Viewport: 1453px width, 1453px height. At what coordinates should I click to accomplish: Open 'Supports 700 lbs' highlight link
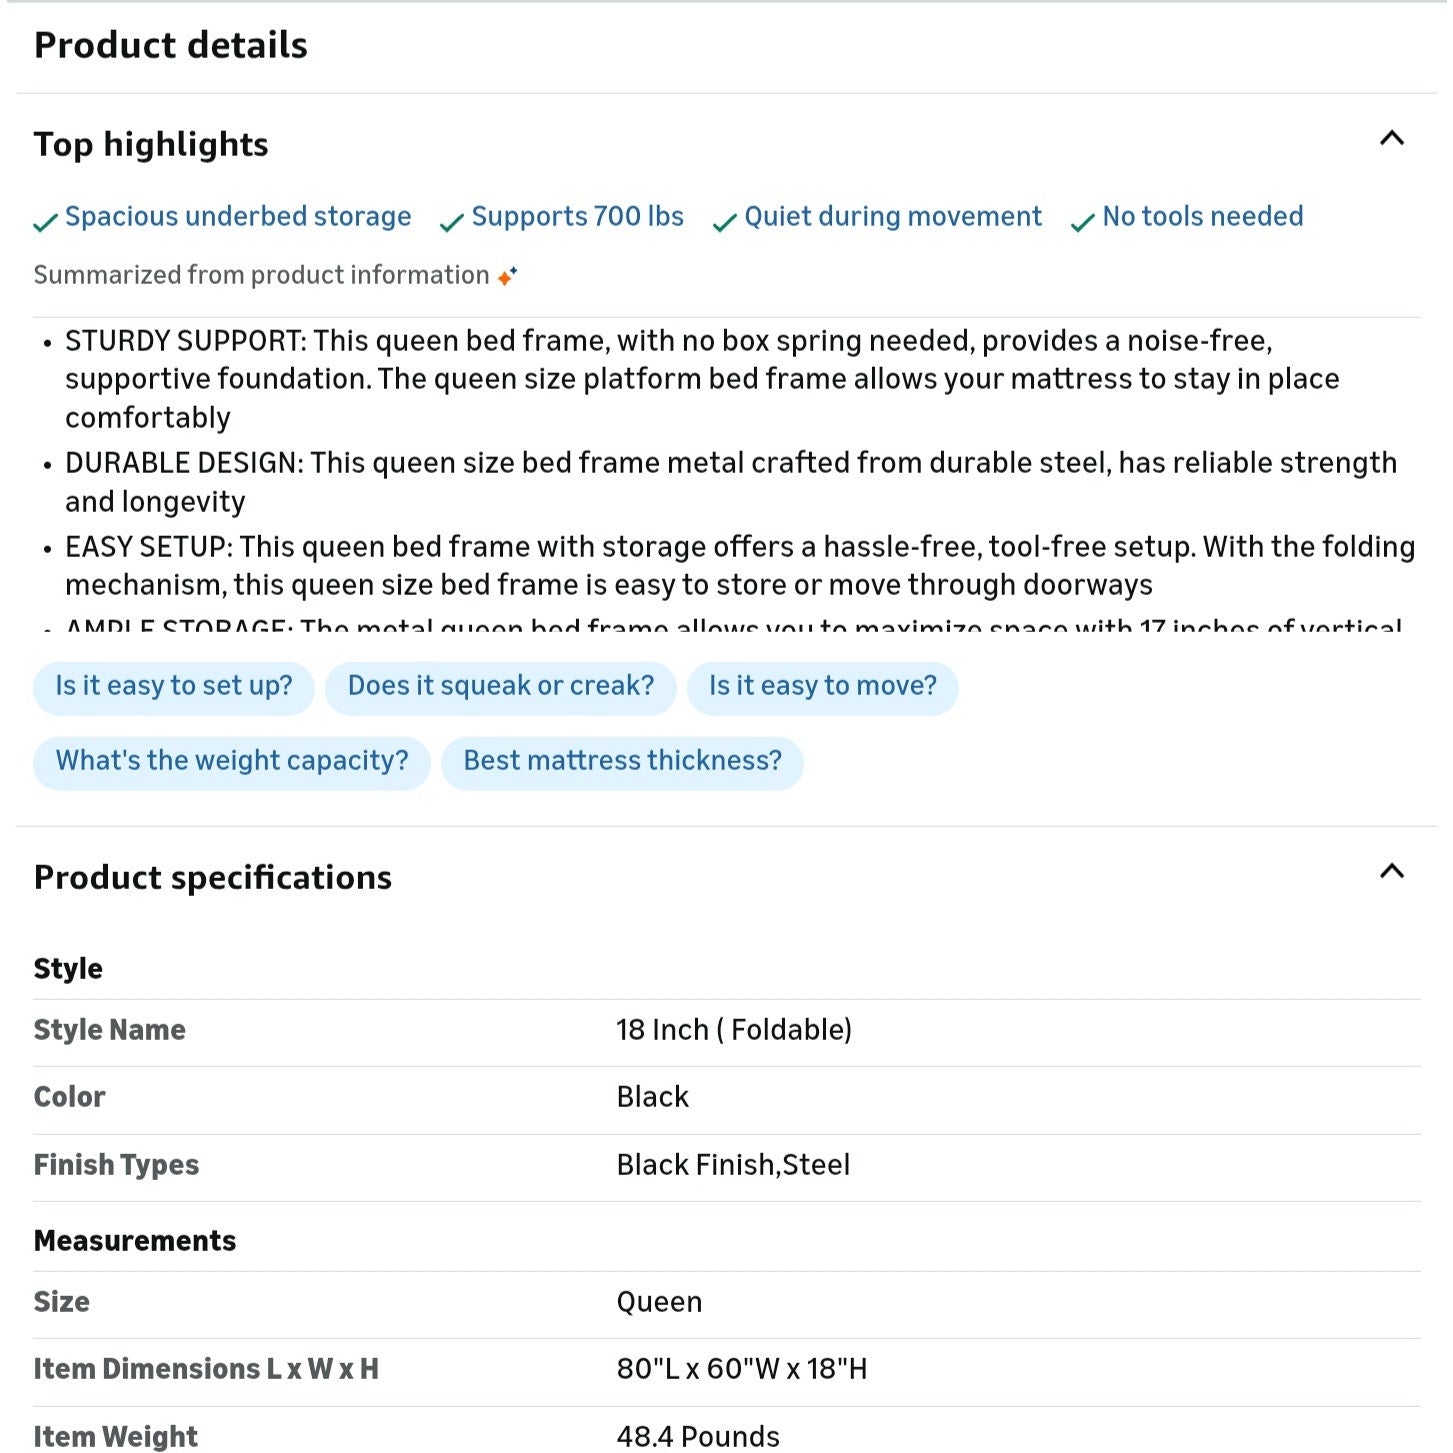point(577,217)
